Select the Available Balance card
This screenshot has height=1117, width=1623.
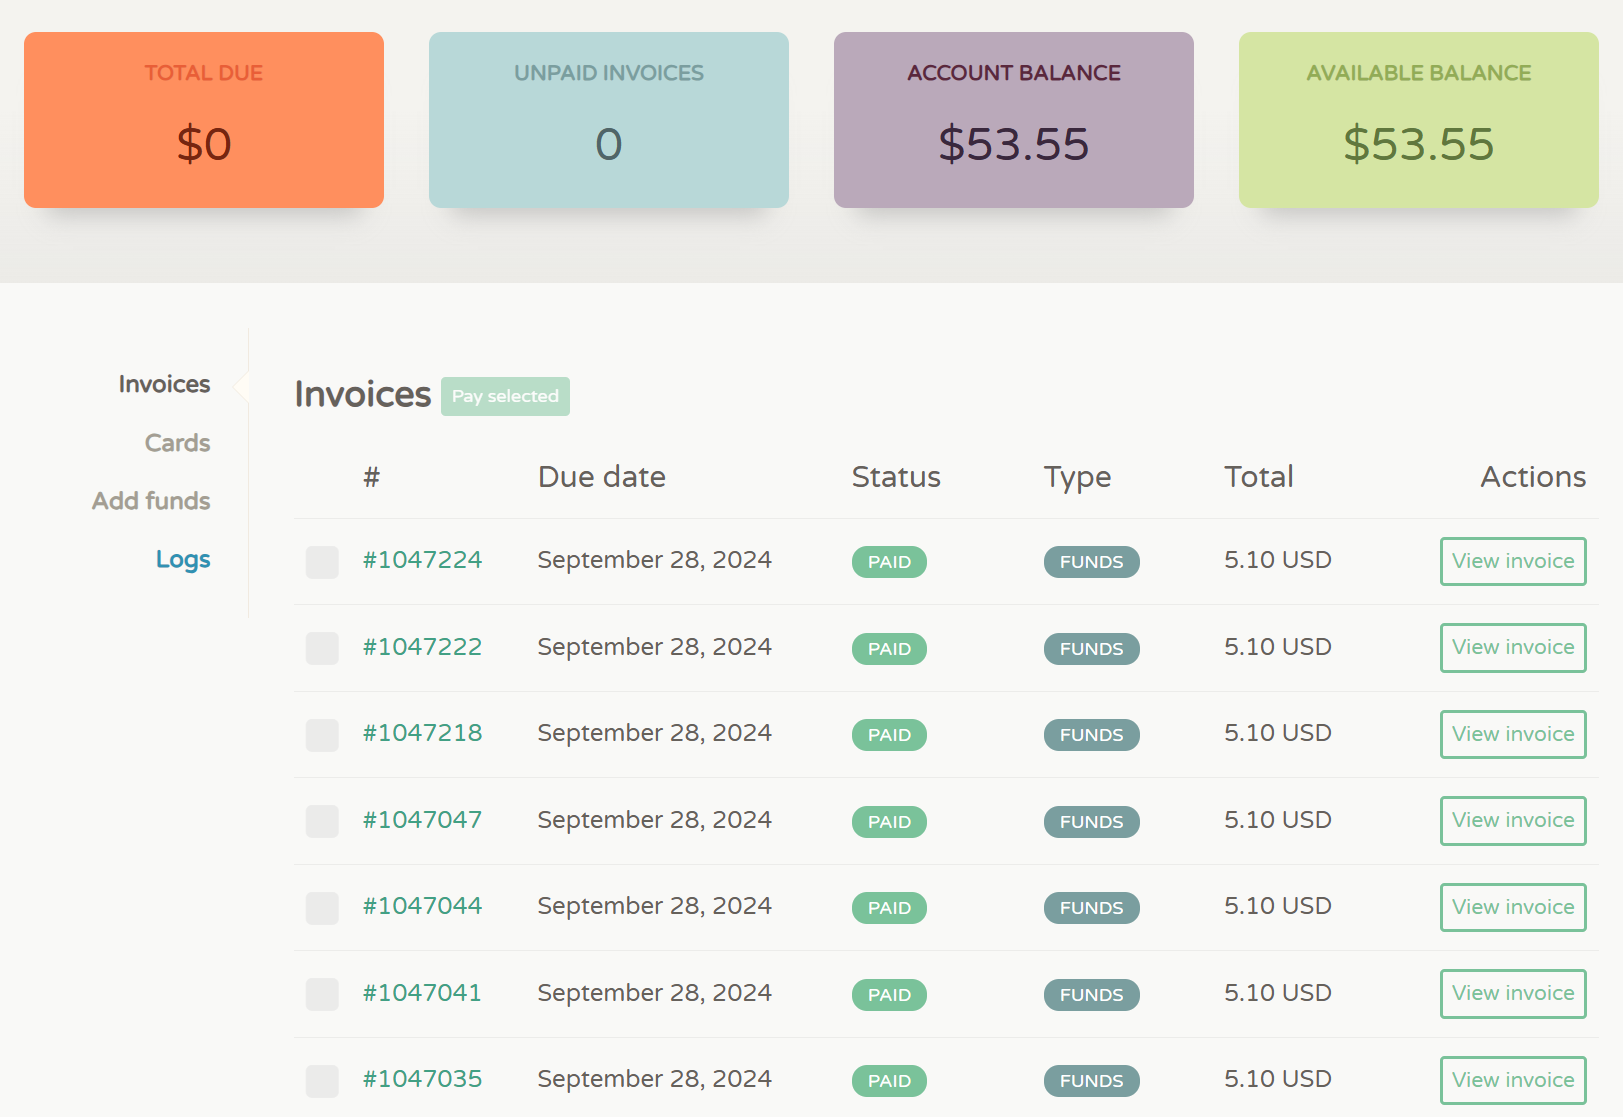point(1419,120)
